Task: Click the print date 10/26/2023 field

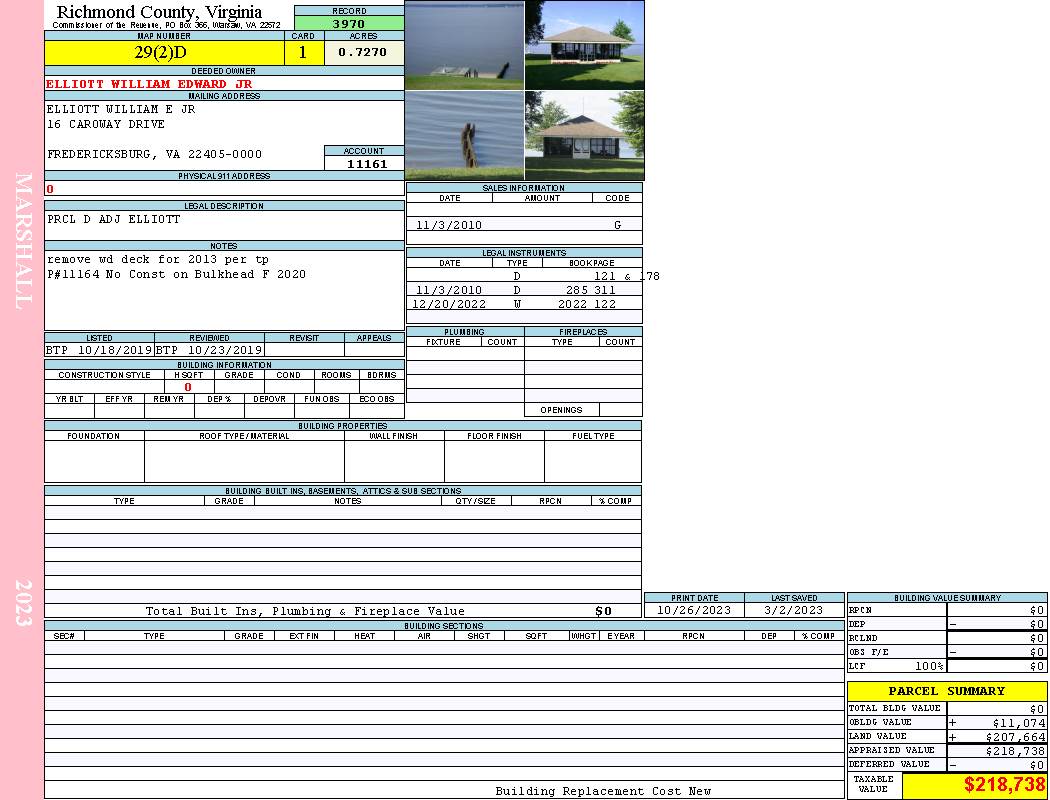Action: click(x=693, y=610)
